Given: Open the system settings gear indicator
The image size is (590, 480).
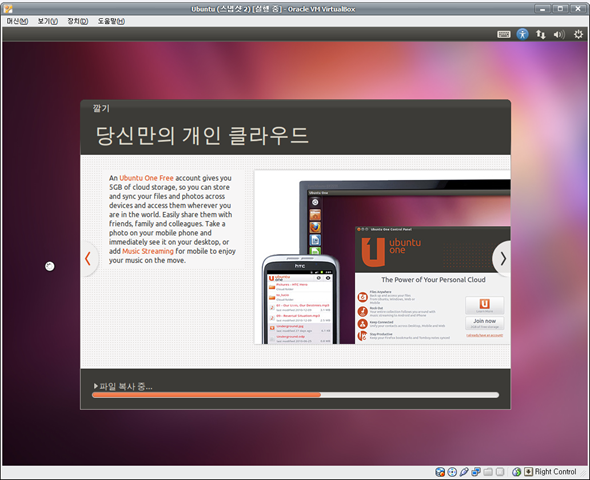Looking at the screenshot, I should pyautogui.click(x=578, y=34).
